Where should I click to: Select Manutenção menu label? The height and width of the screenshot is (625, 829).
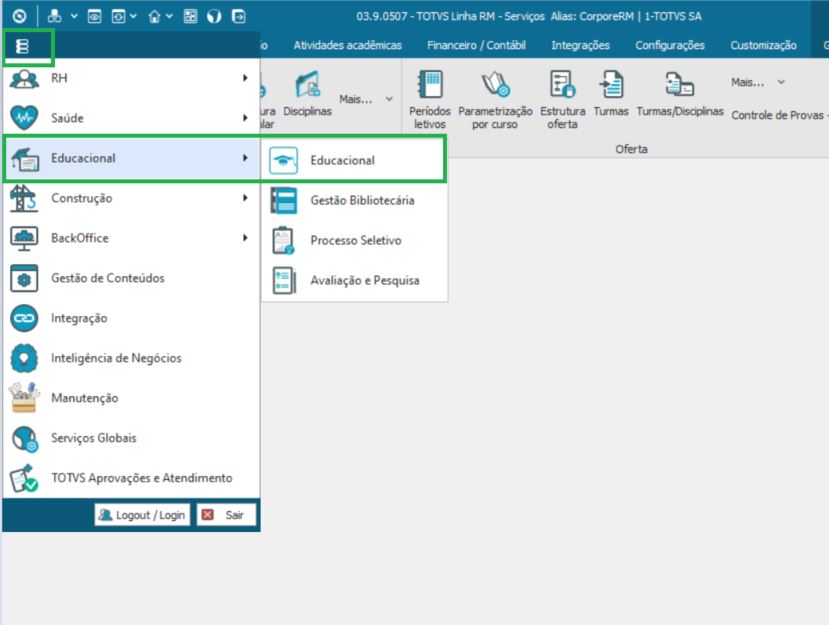click(x=85, y=398)
